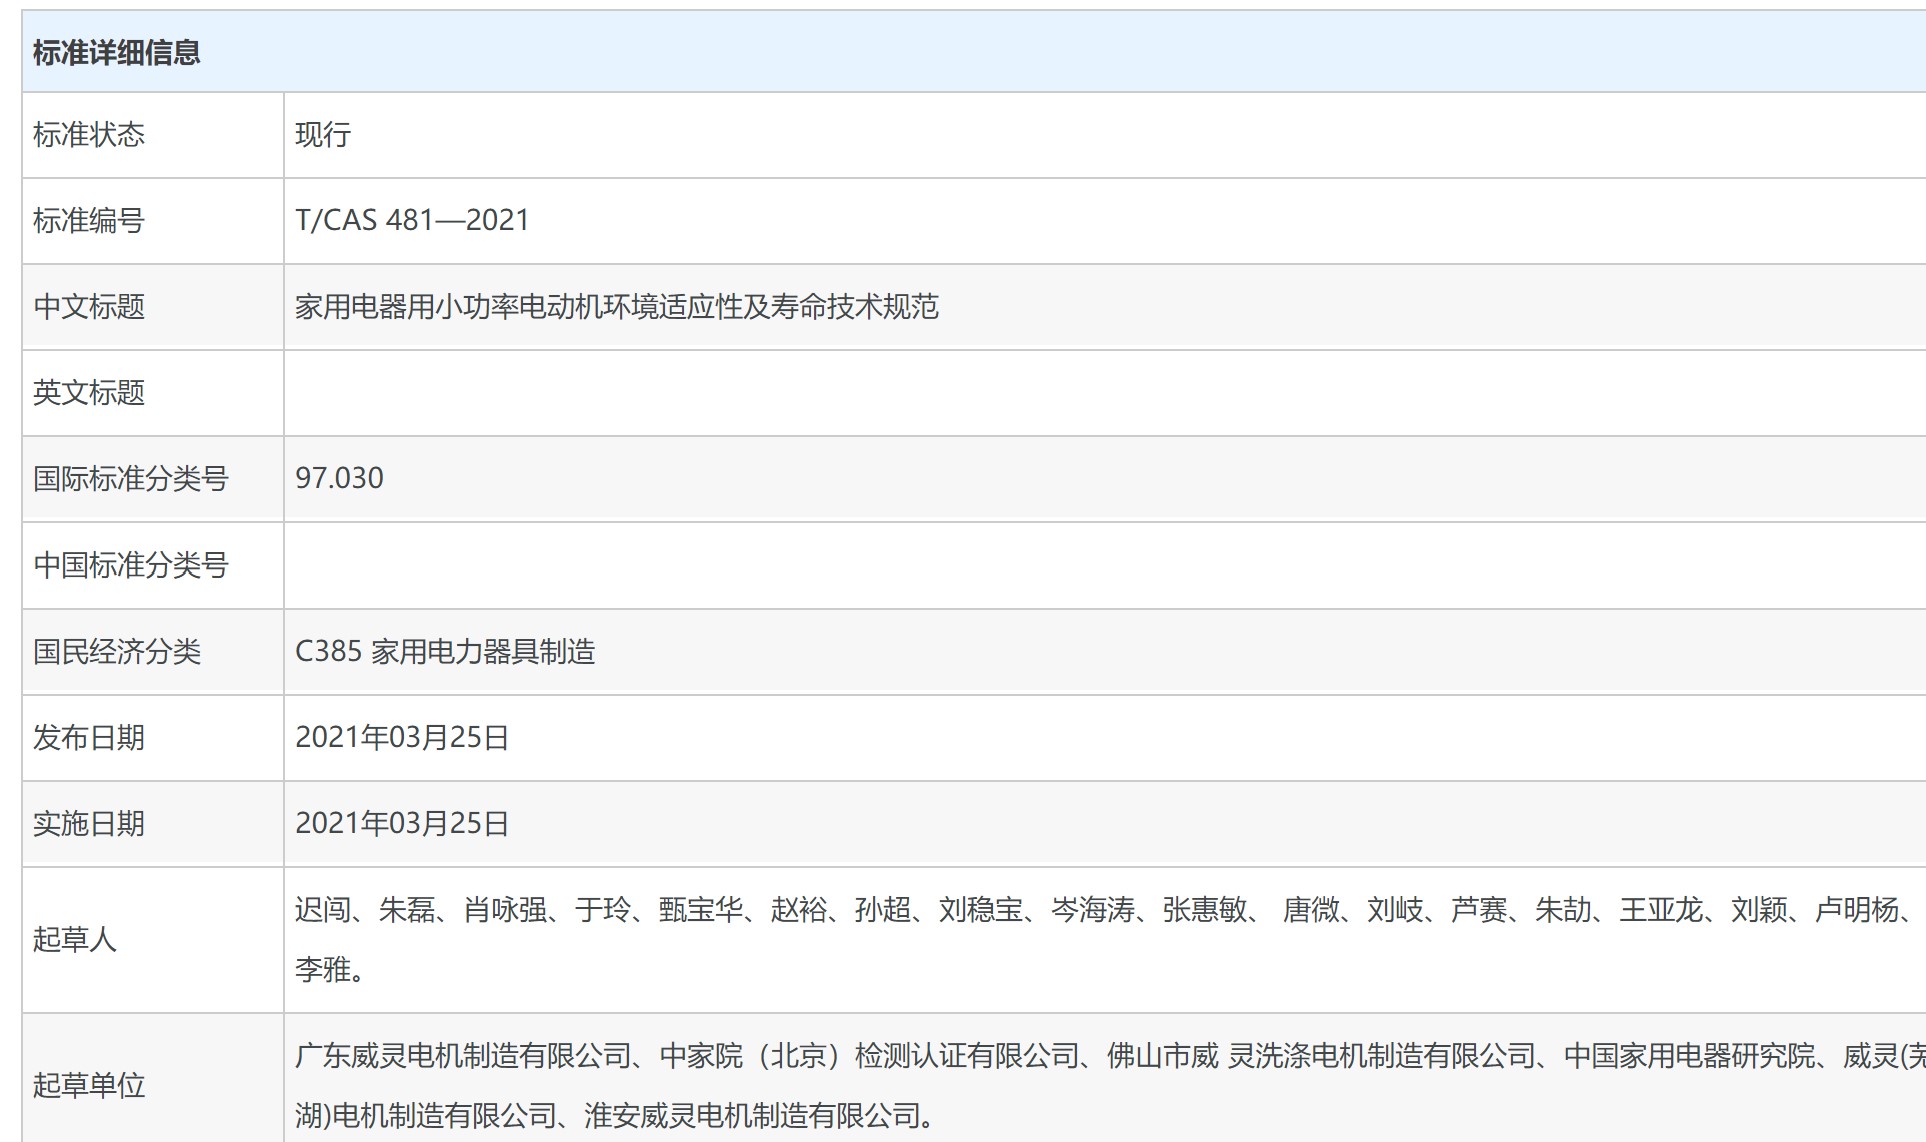This screenshot has height=1142, width=1926.
Task: Click the 标准状态 label cell
Action: click(x=89, y=135)
